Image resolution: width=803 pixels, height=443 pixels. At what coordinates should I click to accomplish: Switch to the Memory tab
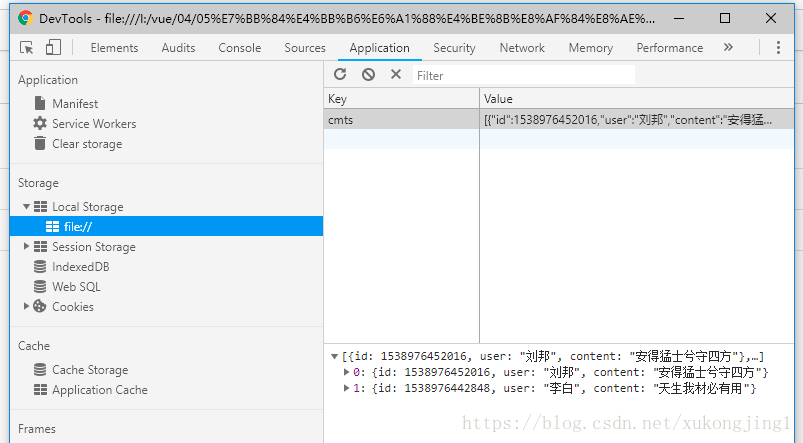(590, 48)
